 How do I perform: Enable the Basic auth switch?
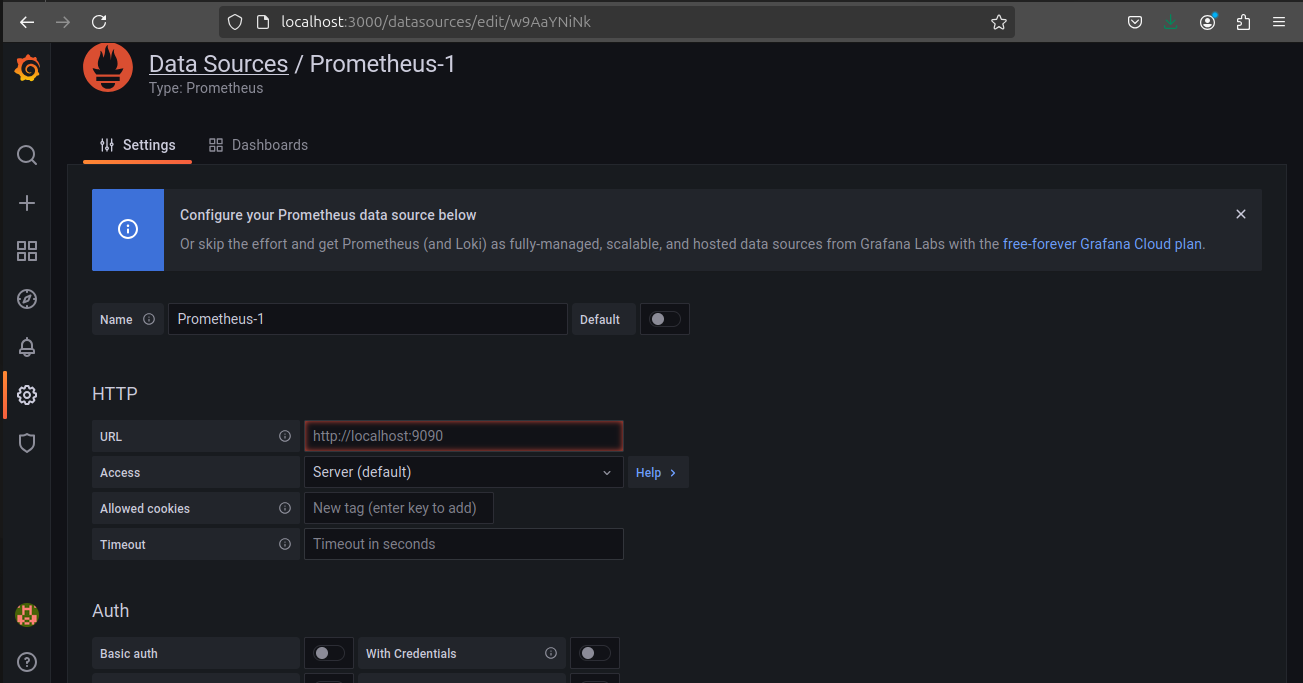[x=329, y=653]
